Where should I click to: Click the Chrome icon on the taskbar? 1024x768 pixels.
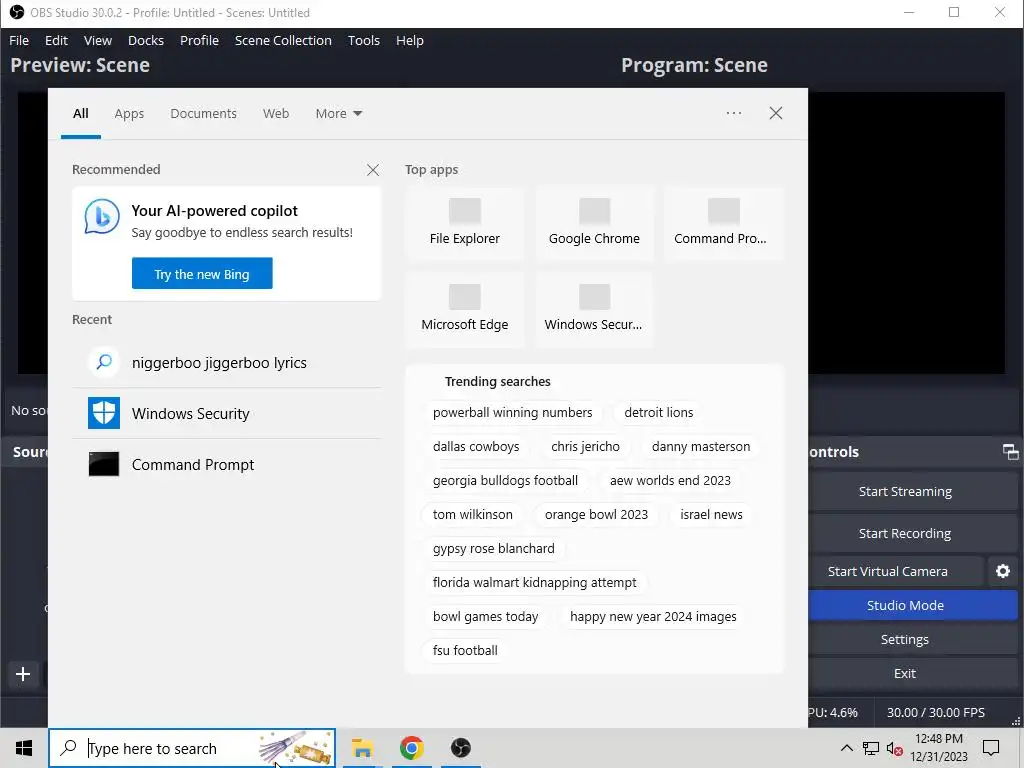pos(411,748)
